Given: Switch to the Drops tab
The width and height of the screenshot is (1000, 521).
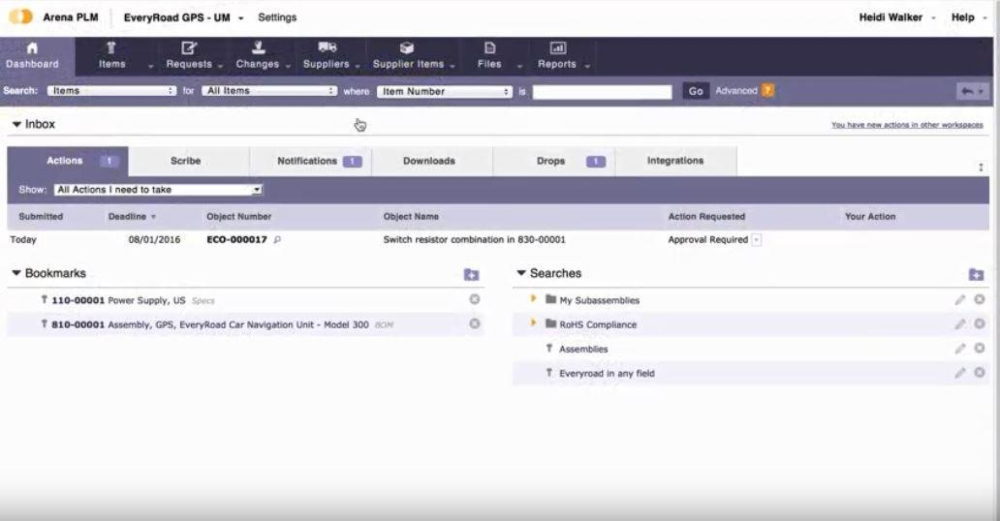Looking at the screenshot, I should 554,161.
